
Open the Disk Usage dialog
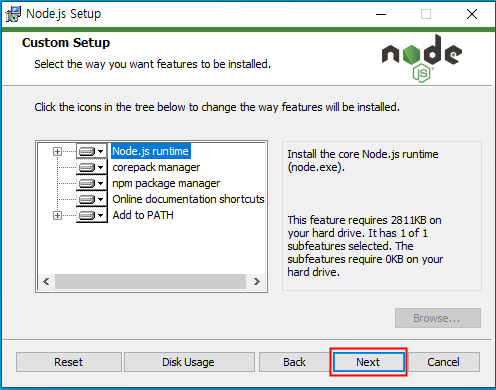(x=189, y=362)
